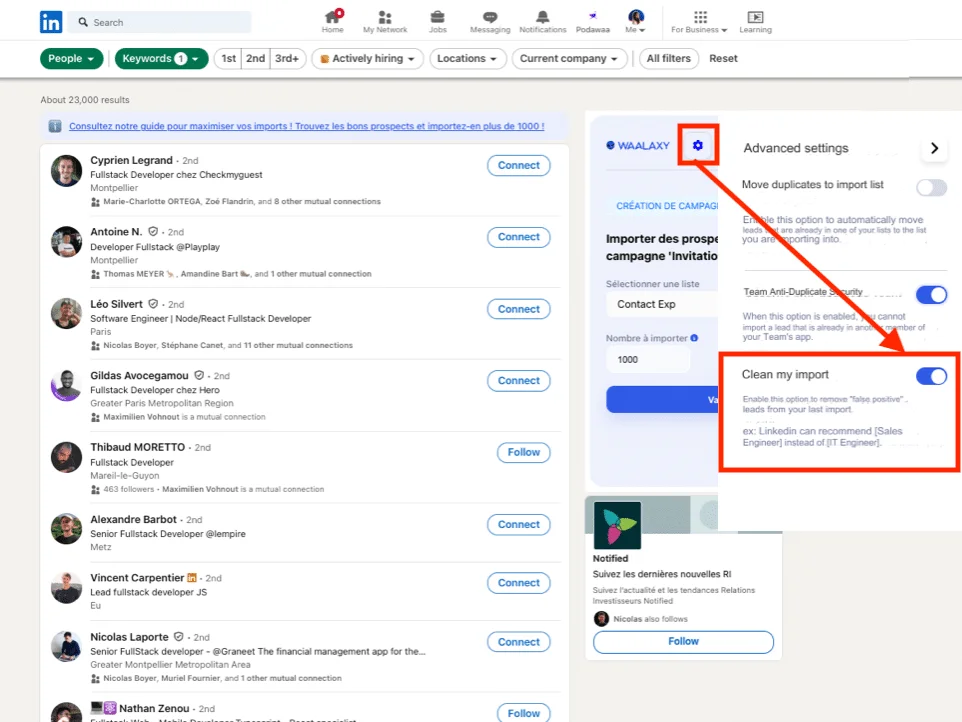Open Alexandre Barbot's profile photo
Image resolution: width=962 pixels, height=722 pixels.
click(x=66, y=529)
